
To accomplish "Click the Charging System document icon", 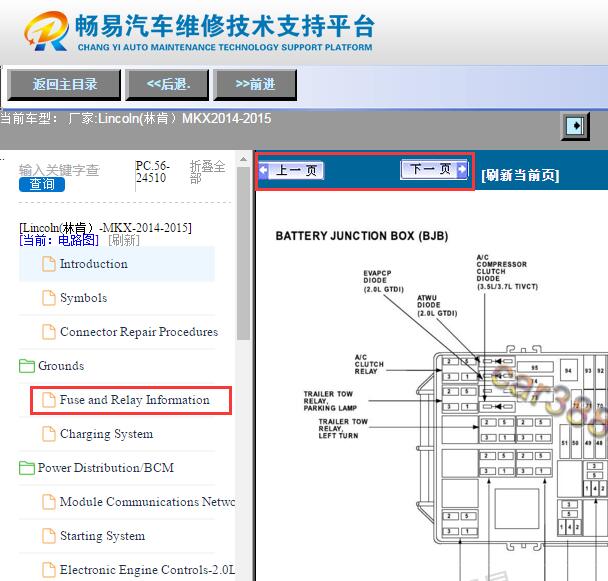I will click(x=48, y=434).
